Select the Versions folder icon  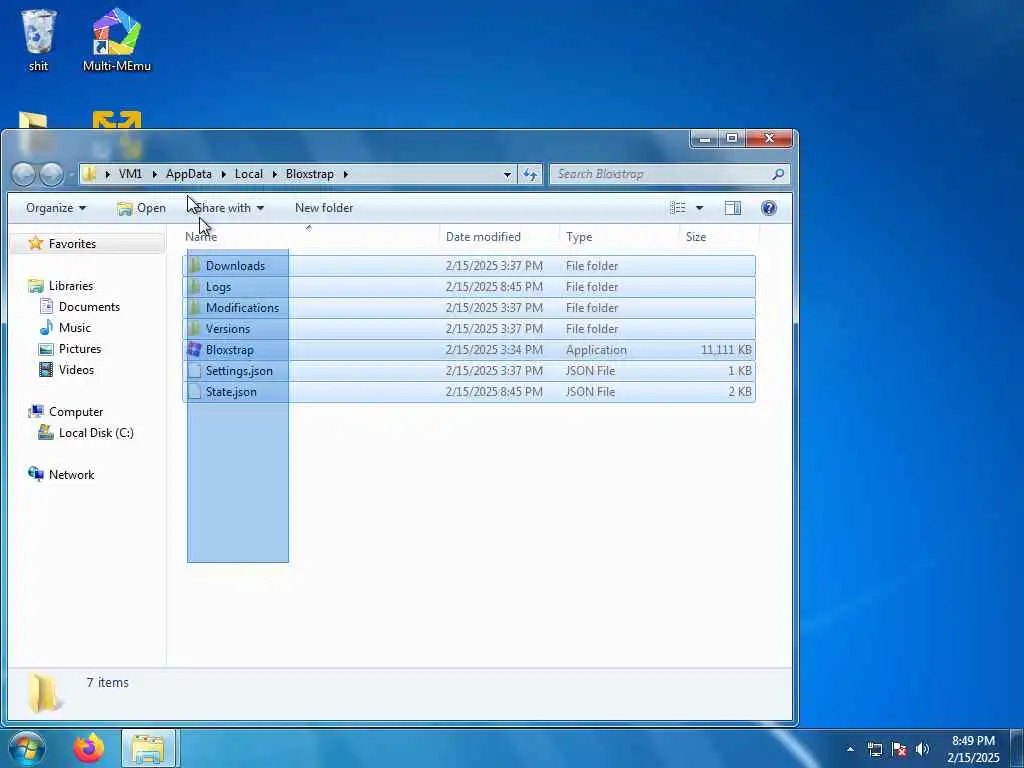[x=195, y=328]
